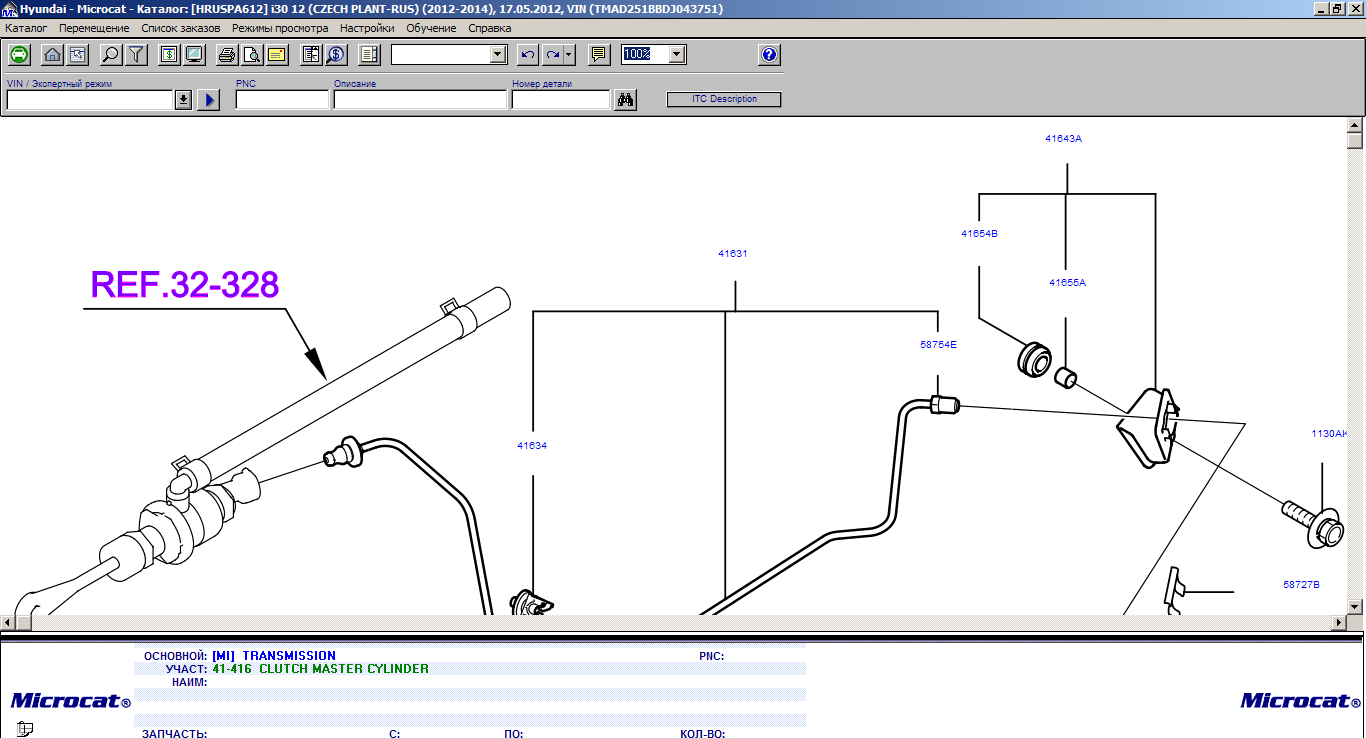The image size is (1366, 739).
Task: Click the blue help question mark
Action: [x=768, y=55]
